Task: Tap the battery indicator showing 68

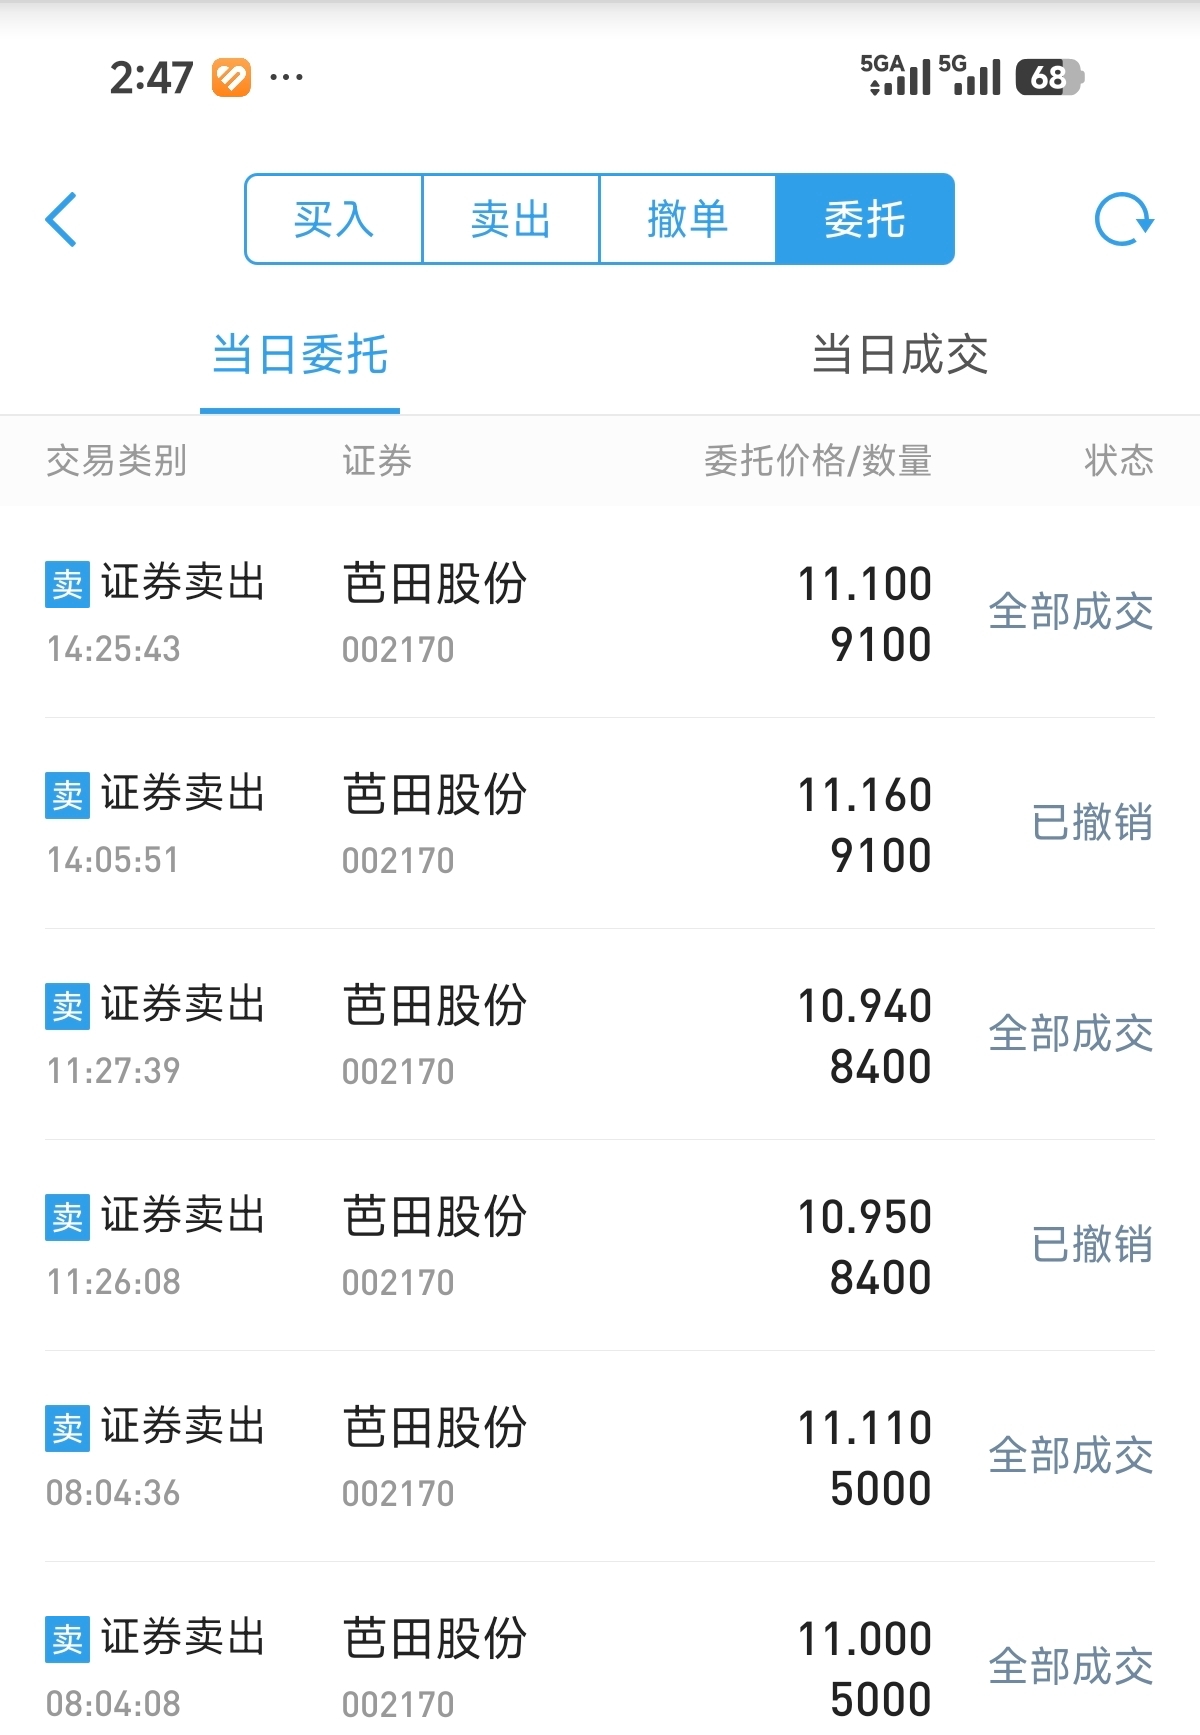Action: (1049, 77)
